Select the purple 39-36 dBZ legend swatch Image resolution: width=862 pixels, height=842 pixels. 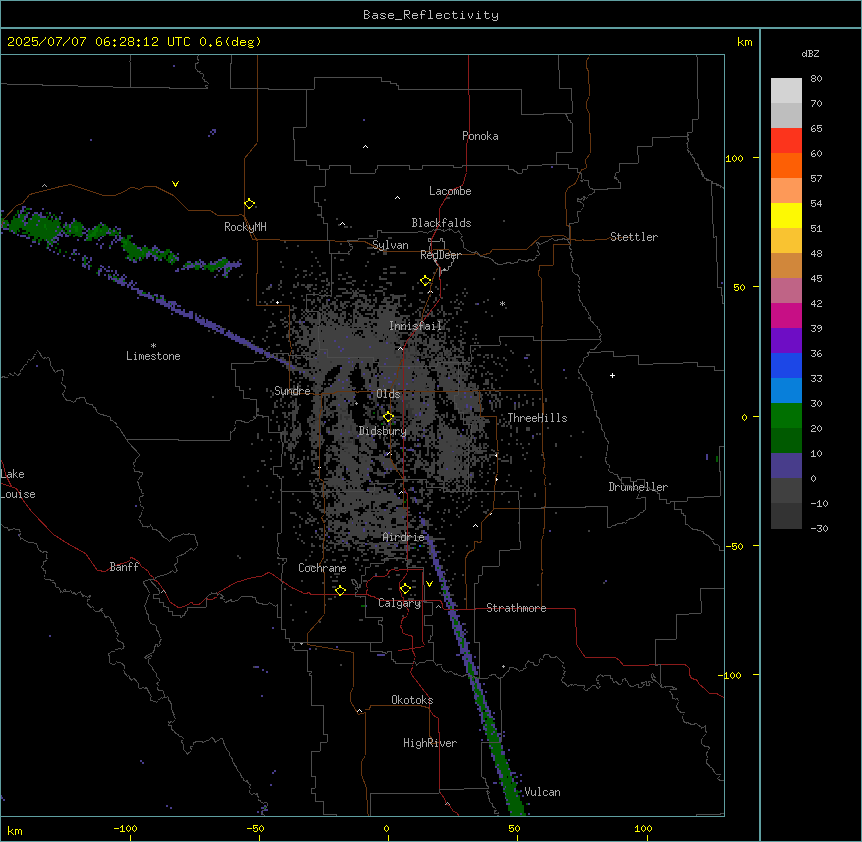coord(786,341)
